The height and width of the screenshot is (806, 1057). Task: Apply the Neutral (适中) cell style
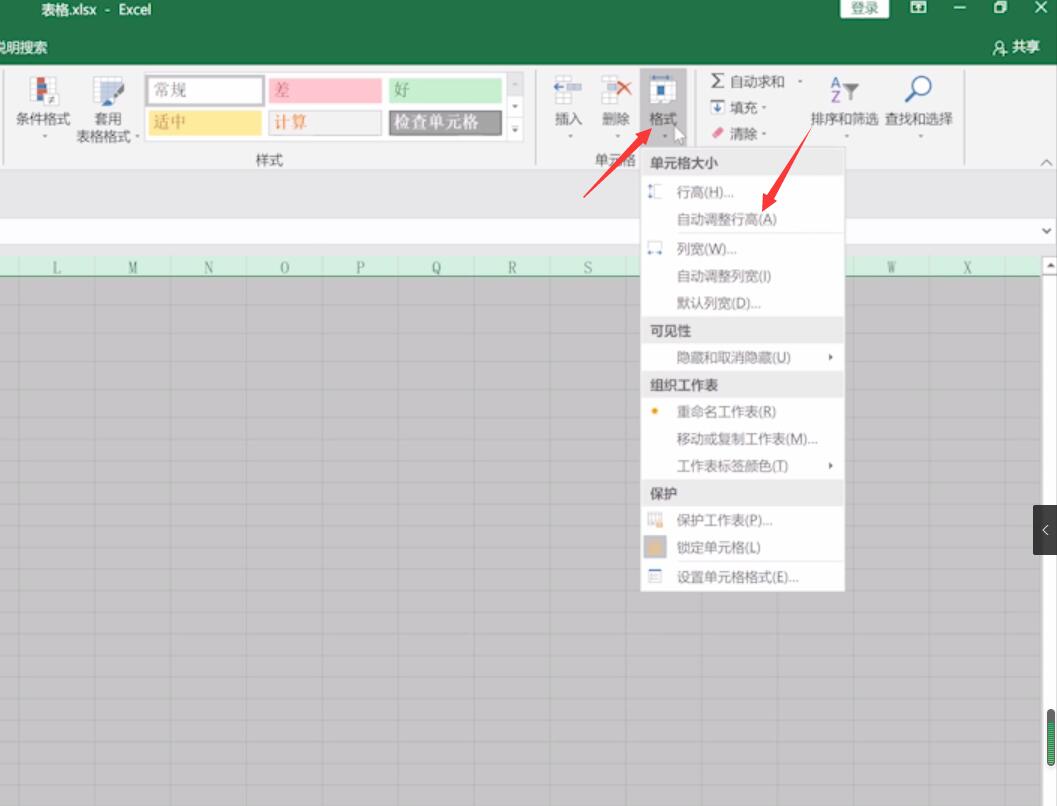(205, 122)
